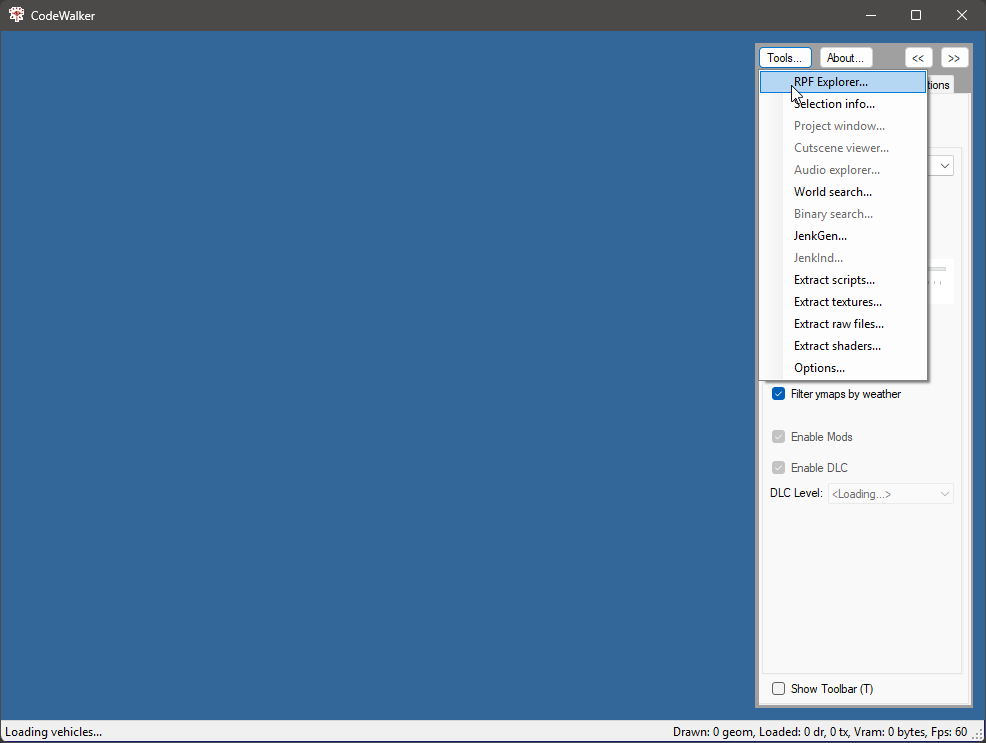The width and height of the screenshot is (986, 743).
Task: Enable the Show Toolbar (T) checkbox
Action: [778, 689]
